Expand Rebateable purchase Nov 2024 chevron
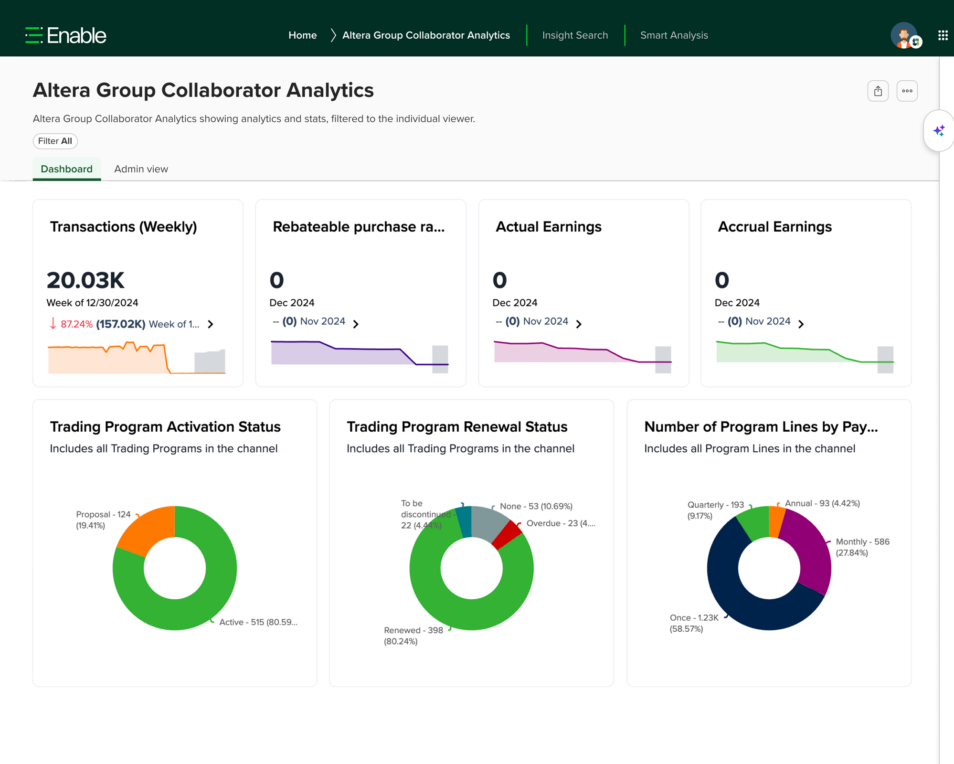954x764 pixels. [x=356, y=324]
